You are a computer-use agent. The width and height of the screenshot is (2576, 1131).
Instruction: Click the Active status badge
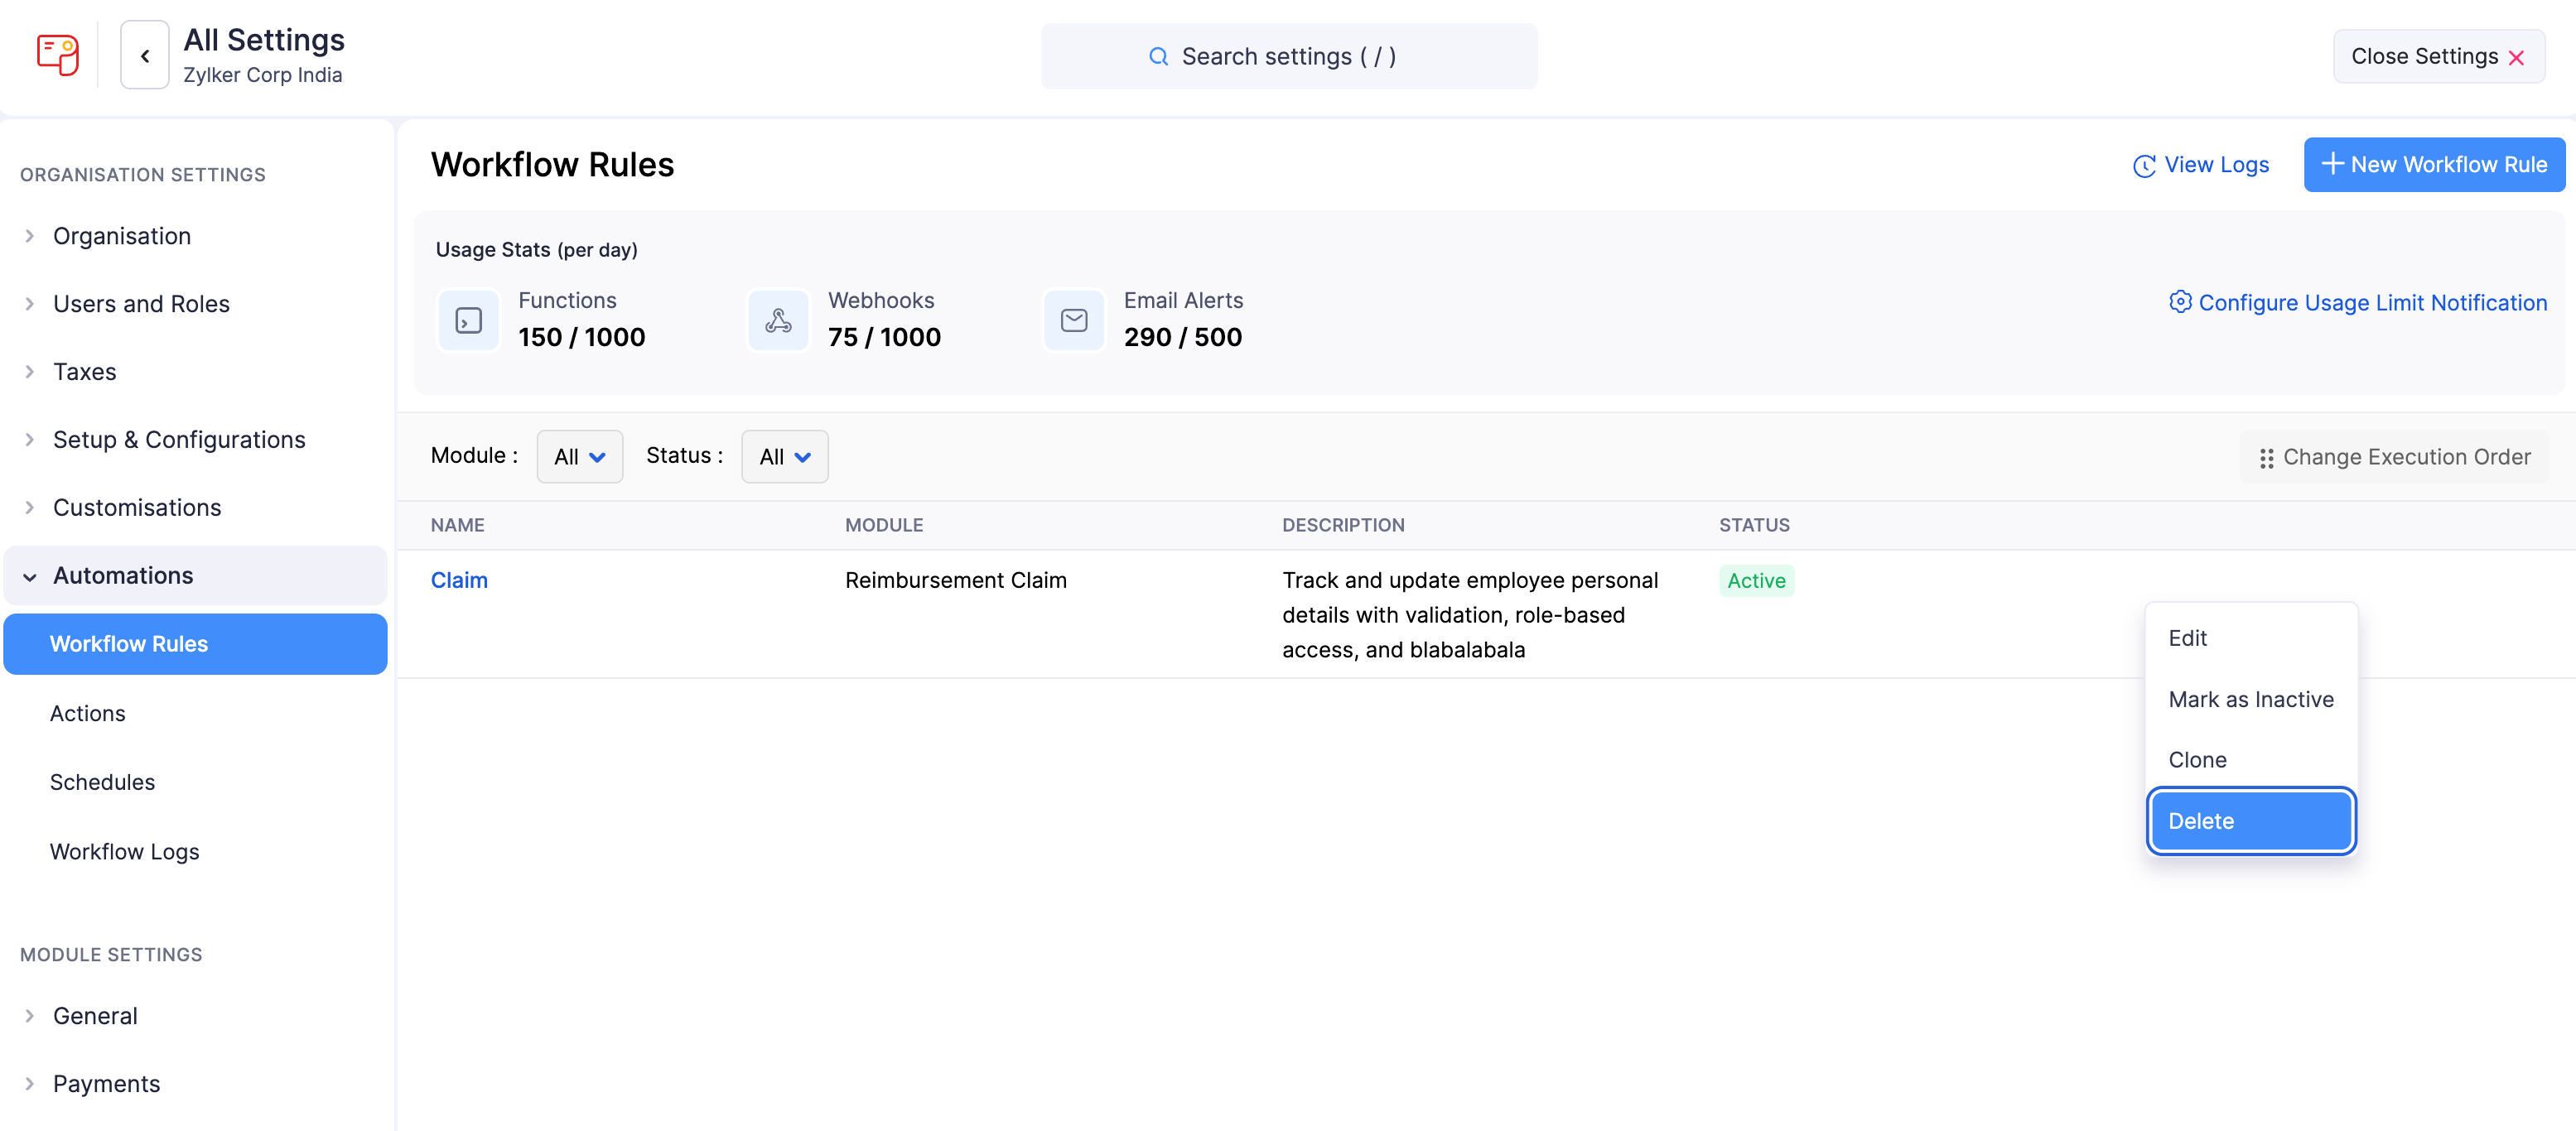[x=1756, y=581]
